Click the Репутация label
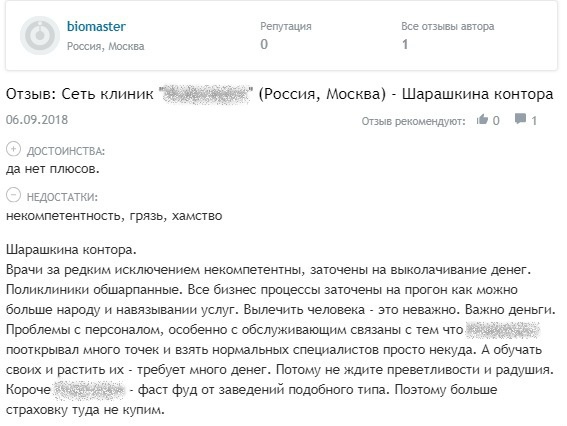 (x=286, y=26)
